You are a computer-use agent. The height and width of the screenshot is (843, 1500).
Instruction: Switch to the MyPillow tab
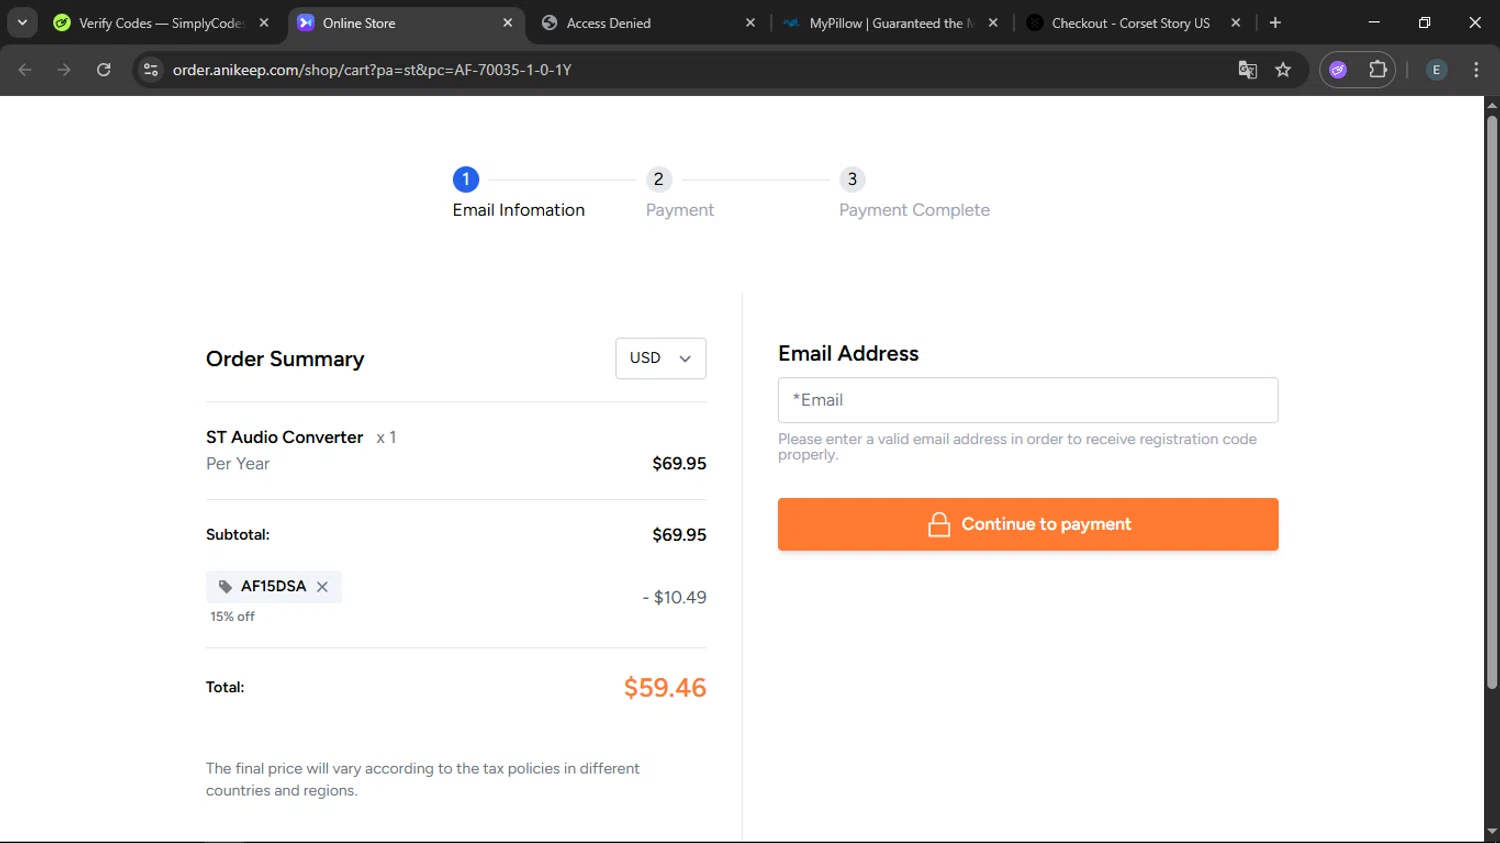tap(890, 23)
